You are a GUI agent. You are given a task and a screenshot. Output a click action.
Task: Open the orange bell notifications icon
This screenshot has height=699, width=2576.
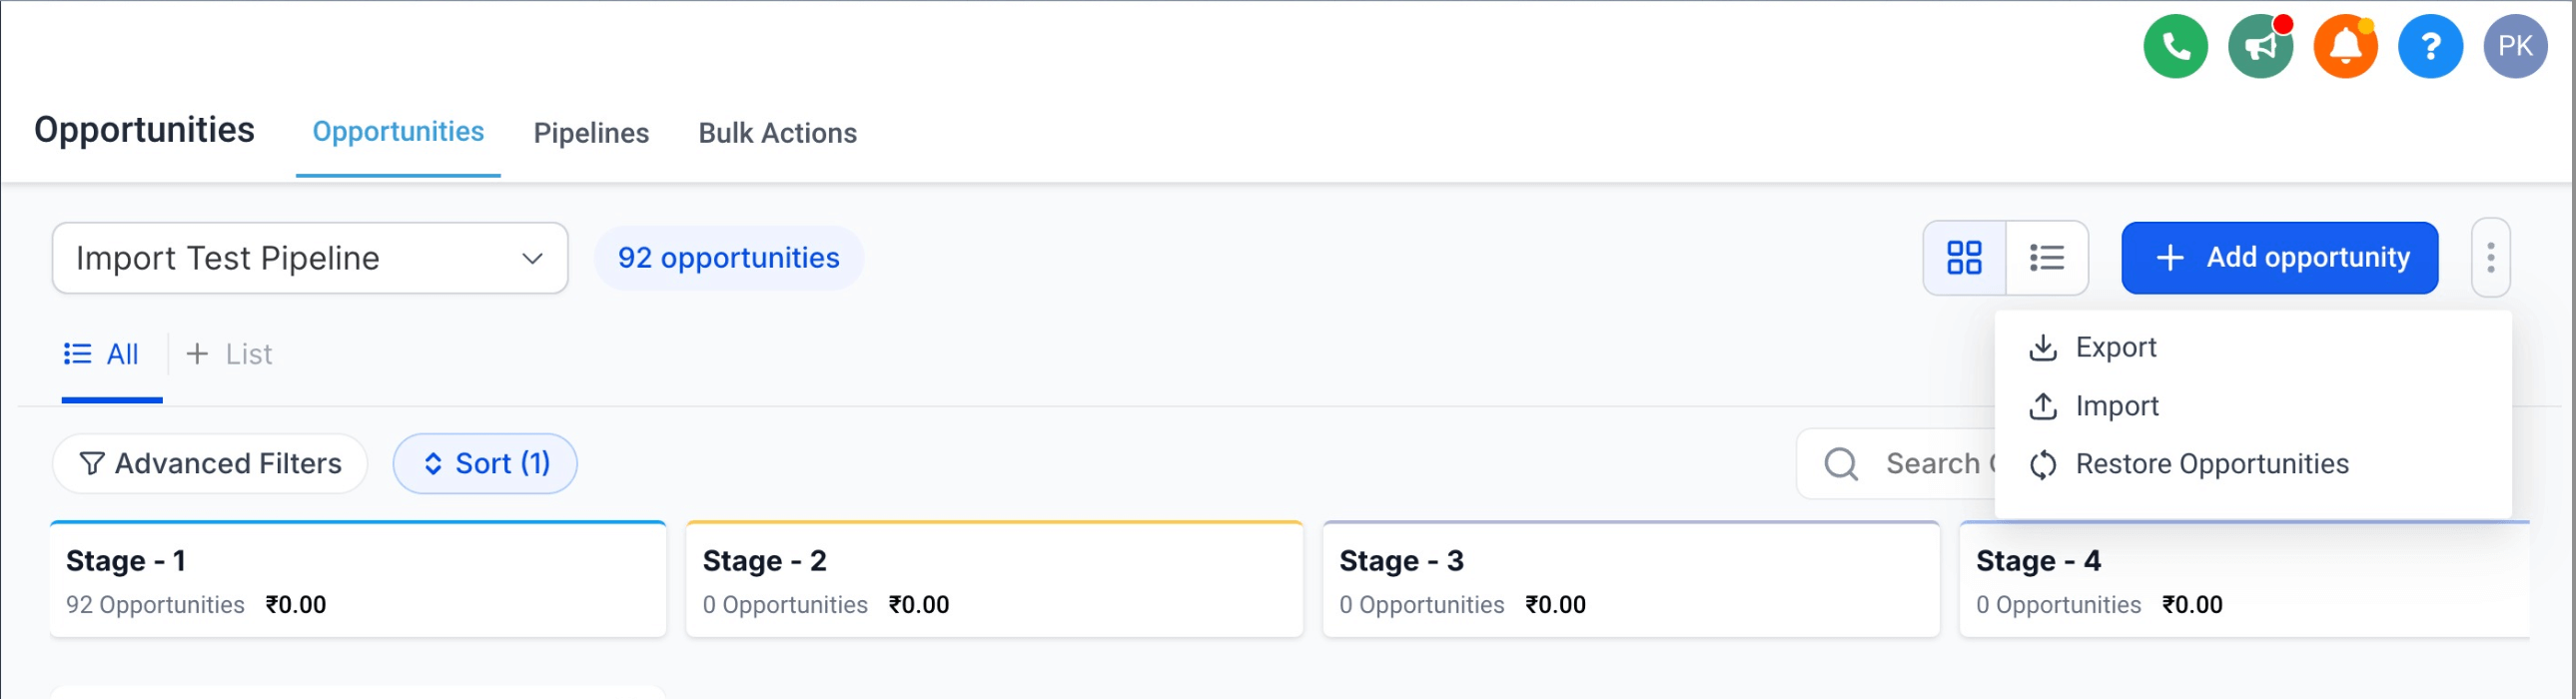(x=2345, y=46)
